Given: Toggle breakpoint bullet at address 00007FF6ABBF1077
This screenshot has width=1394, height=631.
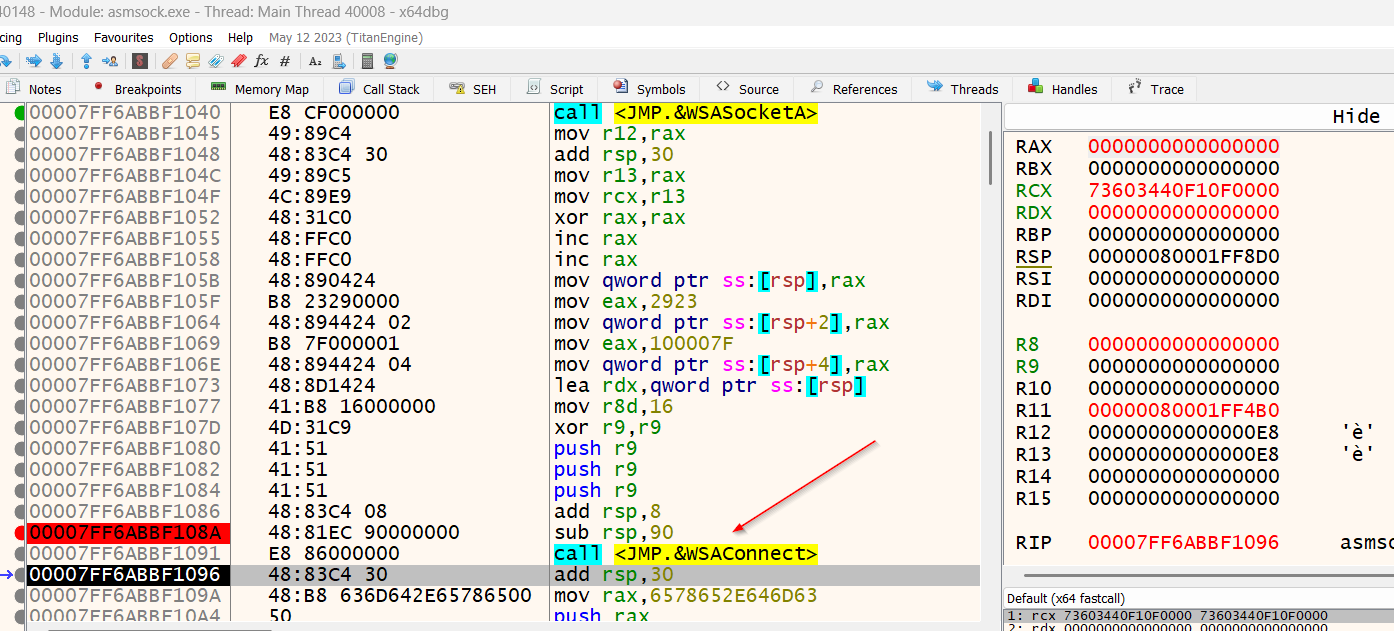Looking at the screenshot, I should (20, 406).
